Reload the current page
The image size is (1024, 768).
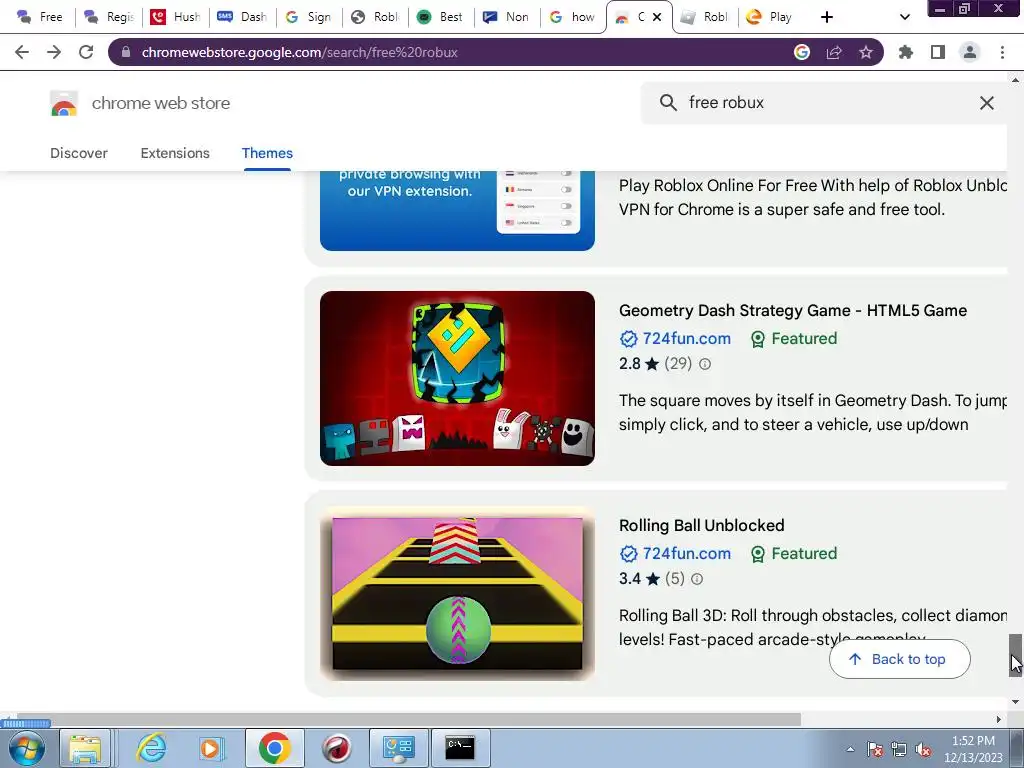(x=86, y=52)
